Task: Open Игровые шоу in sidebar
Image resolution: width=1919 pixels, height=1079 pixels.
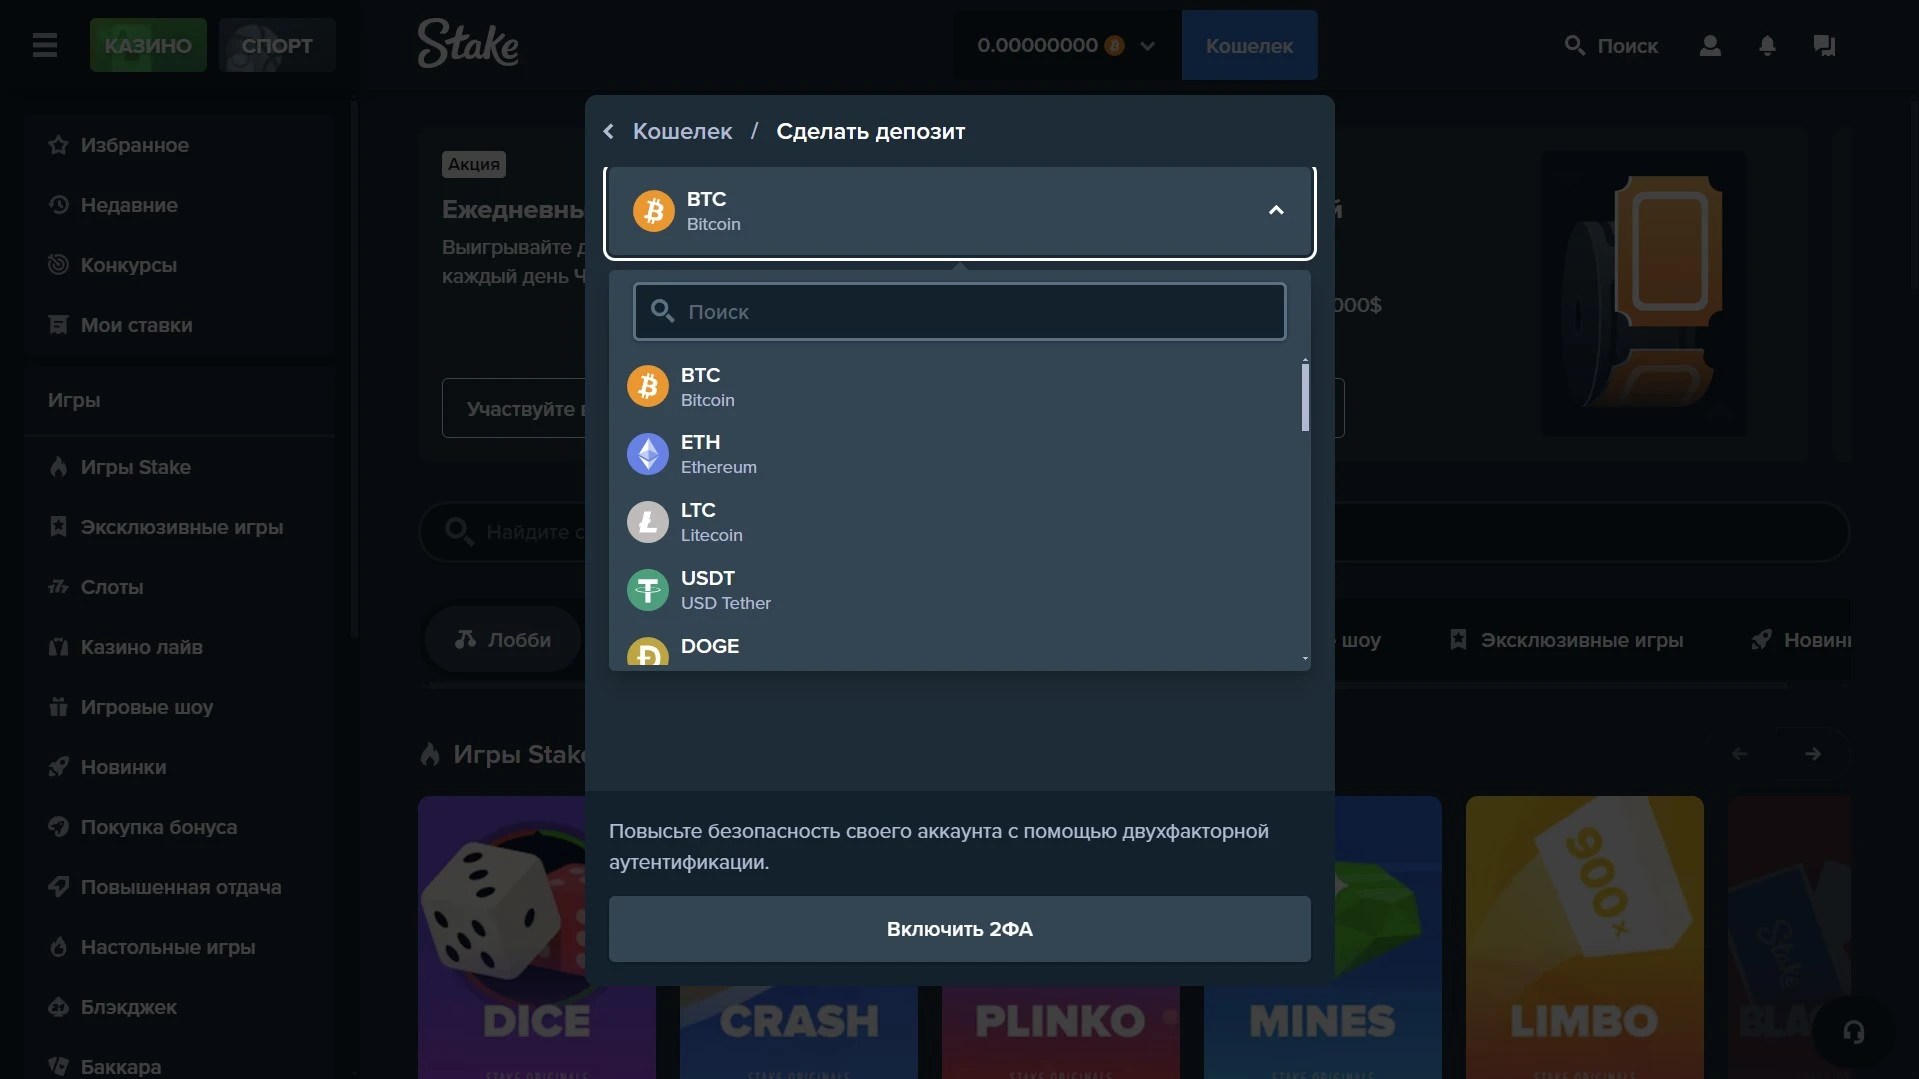Action: 180,707
